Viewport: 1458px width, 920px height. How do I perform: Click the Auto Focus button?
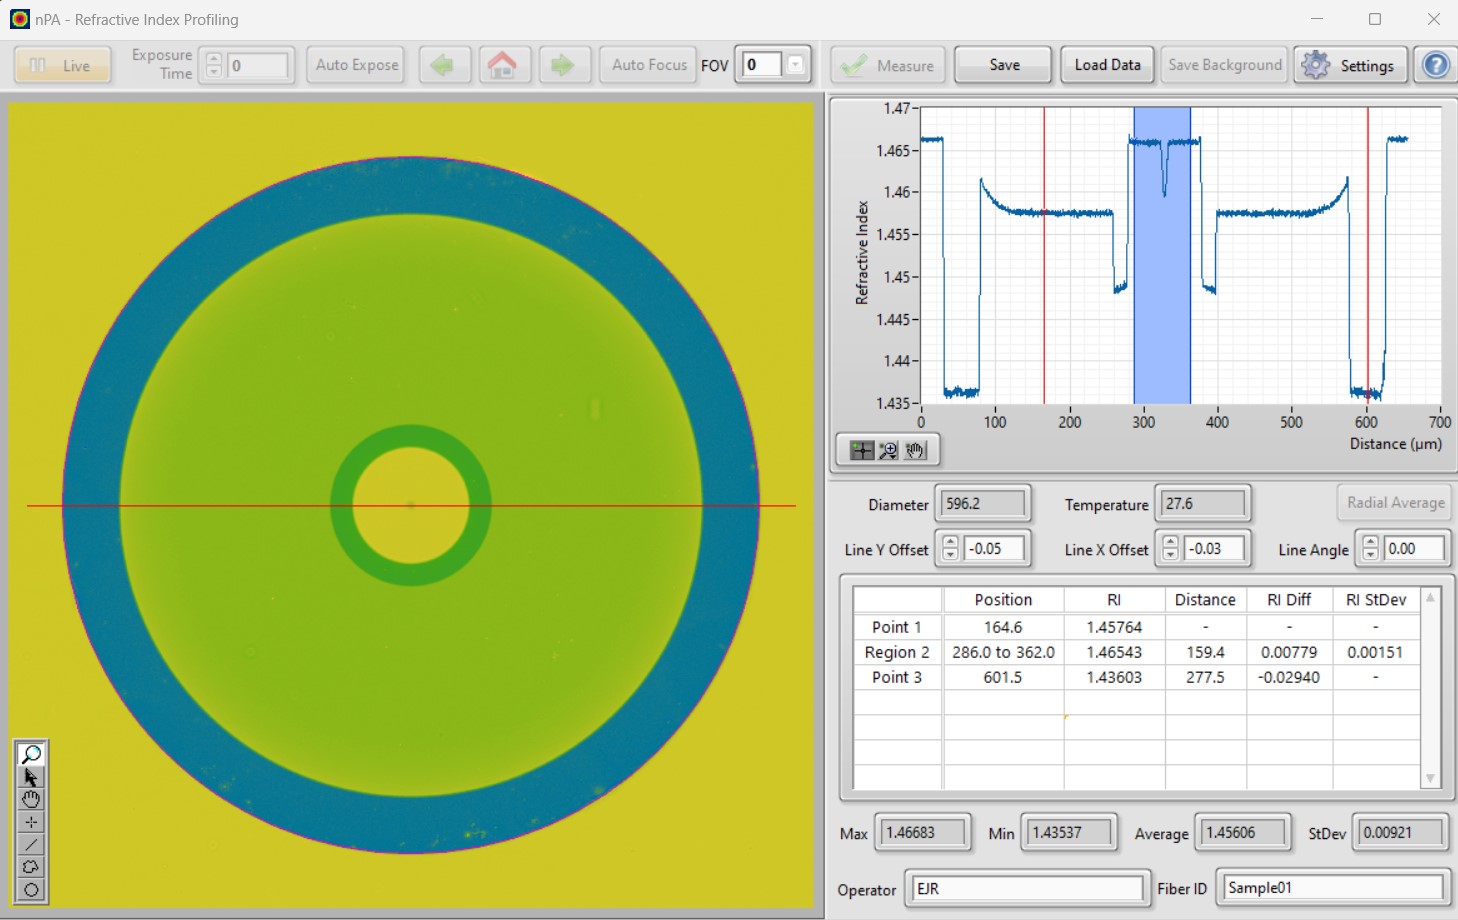[649, 66]
